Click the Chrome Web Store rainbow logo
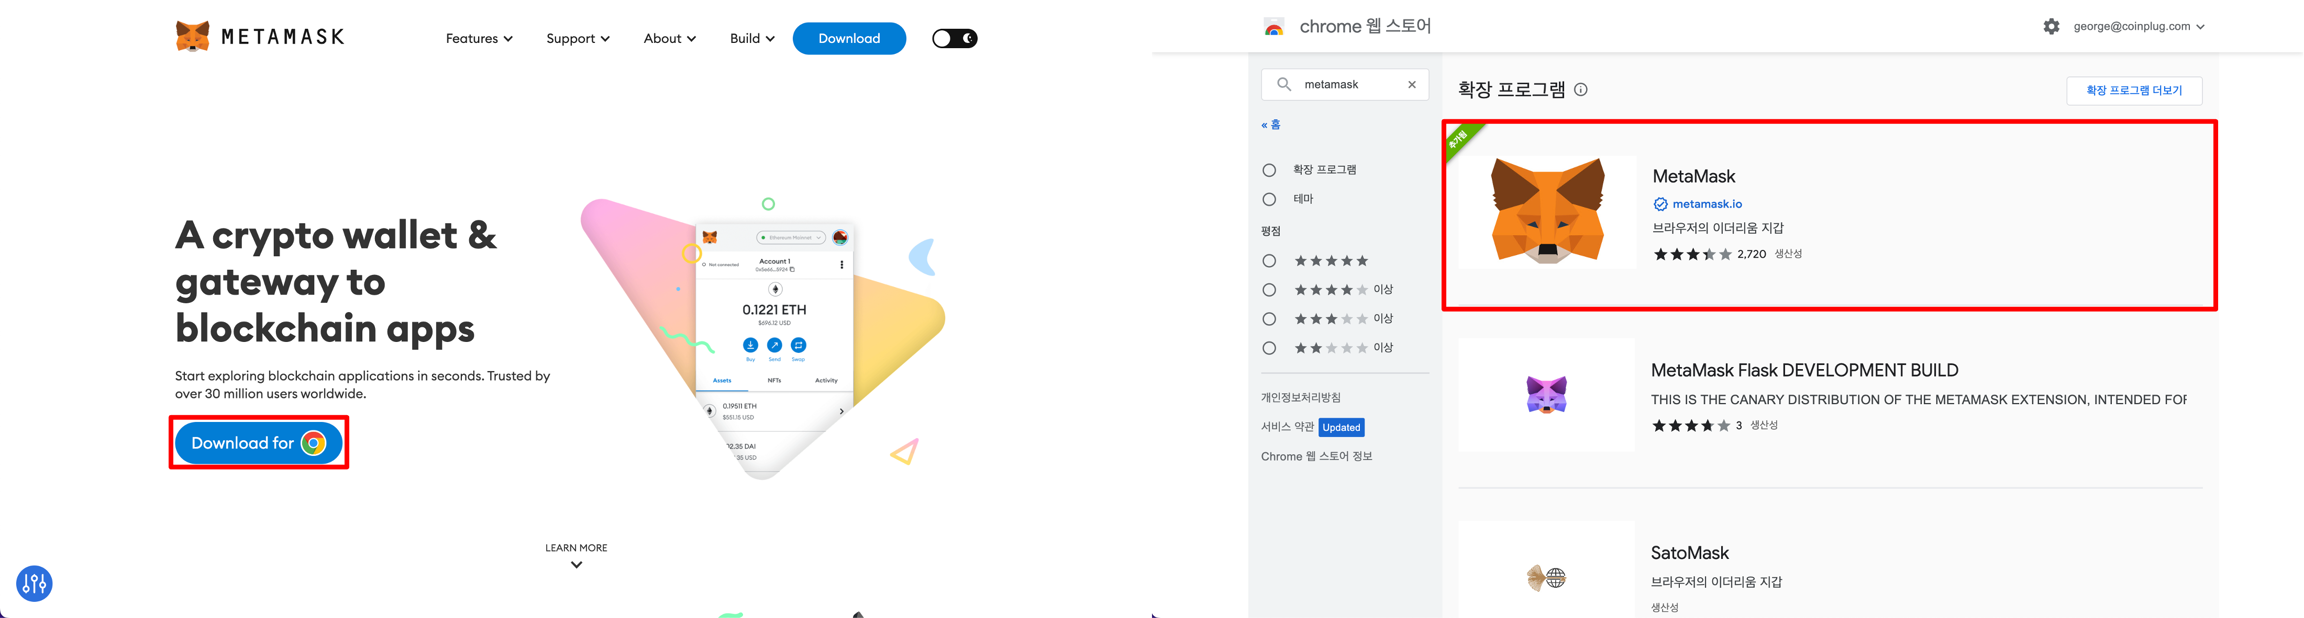The image size is (2304, 618). point(1274,27)
